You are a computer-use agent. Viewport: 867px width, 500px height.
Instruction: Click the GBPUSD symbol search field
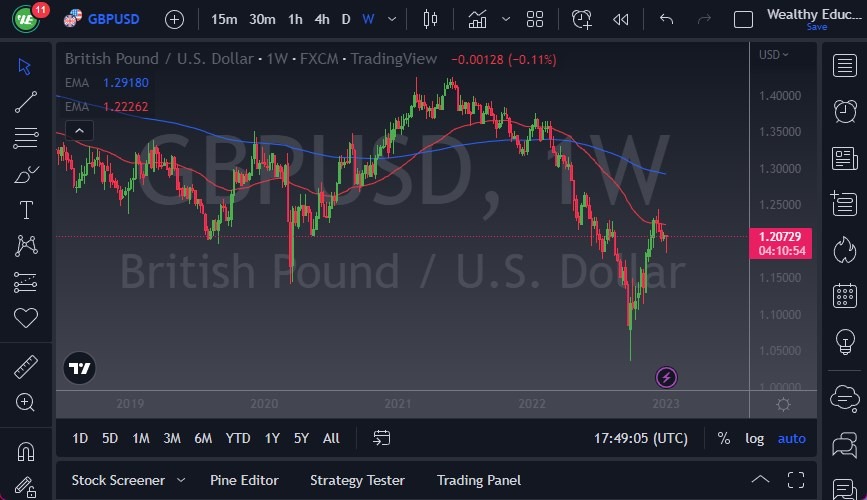pyautogui.click(x=111, y=19)
